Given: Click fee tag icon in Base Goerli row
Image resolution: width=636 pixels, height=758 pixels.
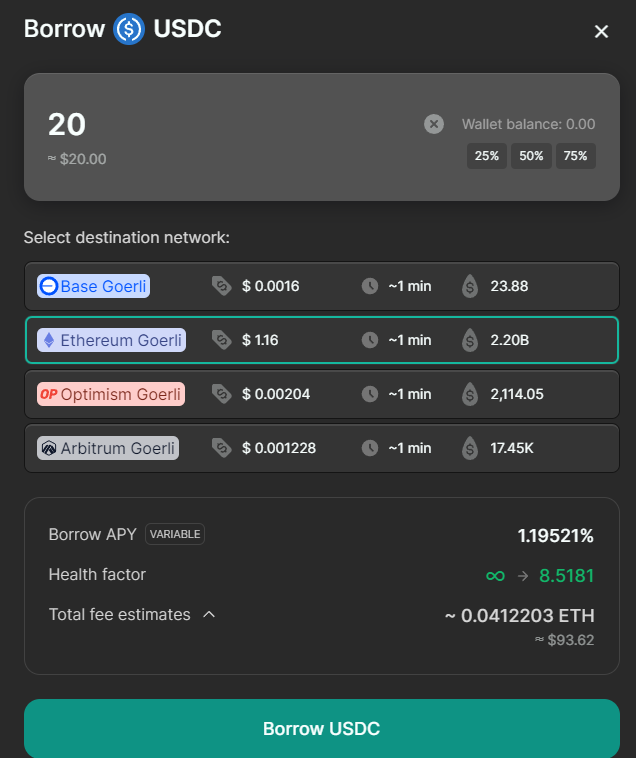Looking at the screenshot, I should pyautogui.click(x=222, y=286).
